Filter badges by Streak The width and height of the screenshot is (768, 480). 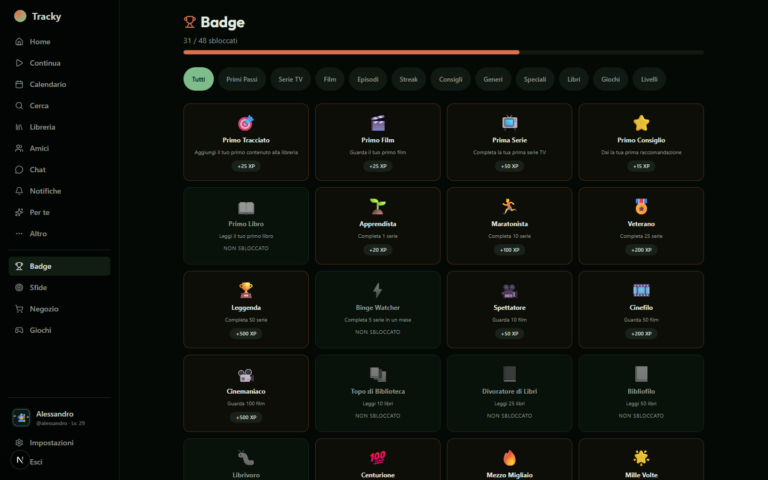point(408,79)
